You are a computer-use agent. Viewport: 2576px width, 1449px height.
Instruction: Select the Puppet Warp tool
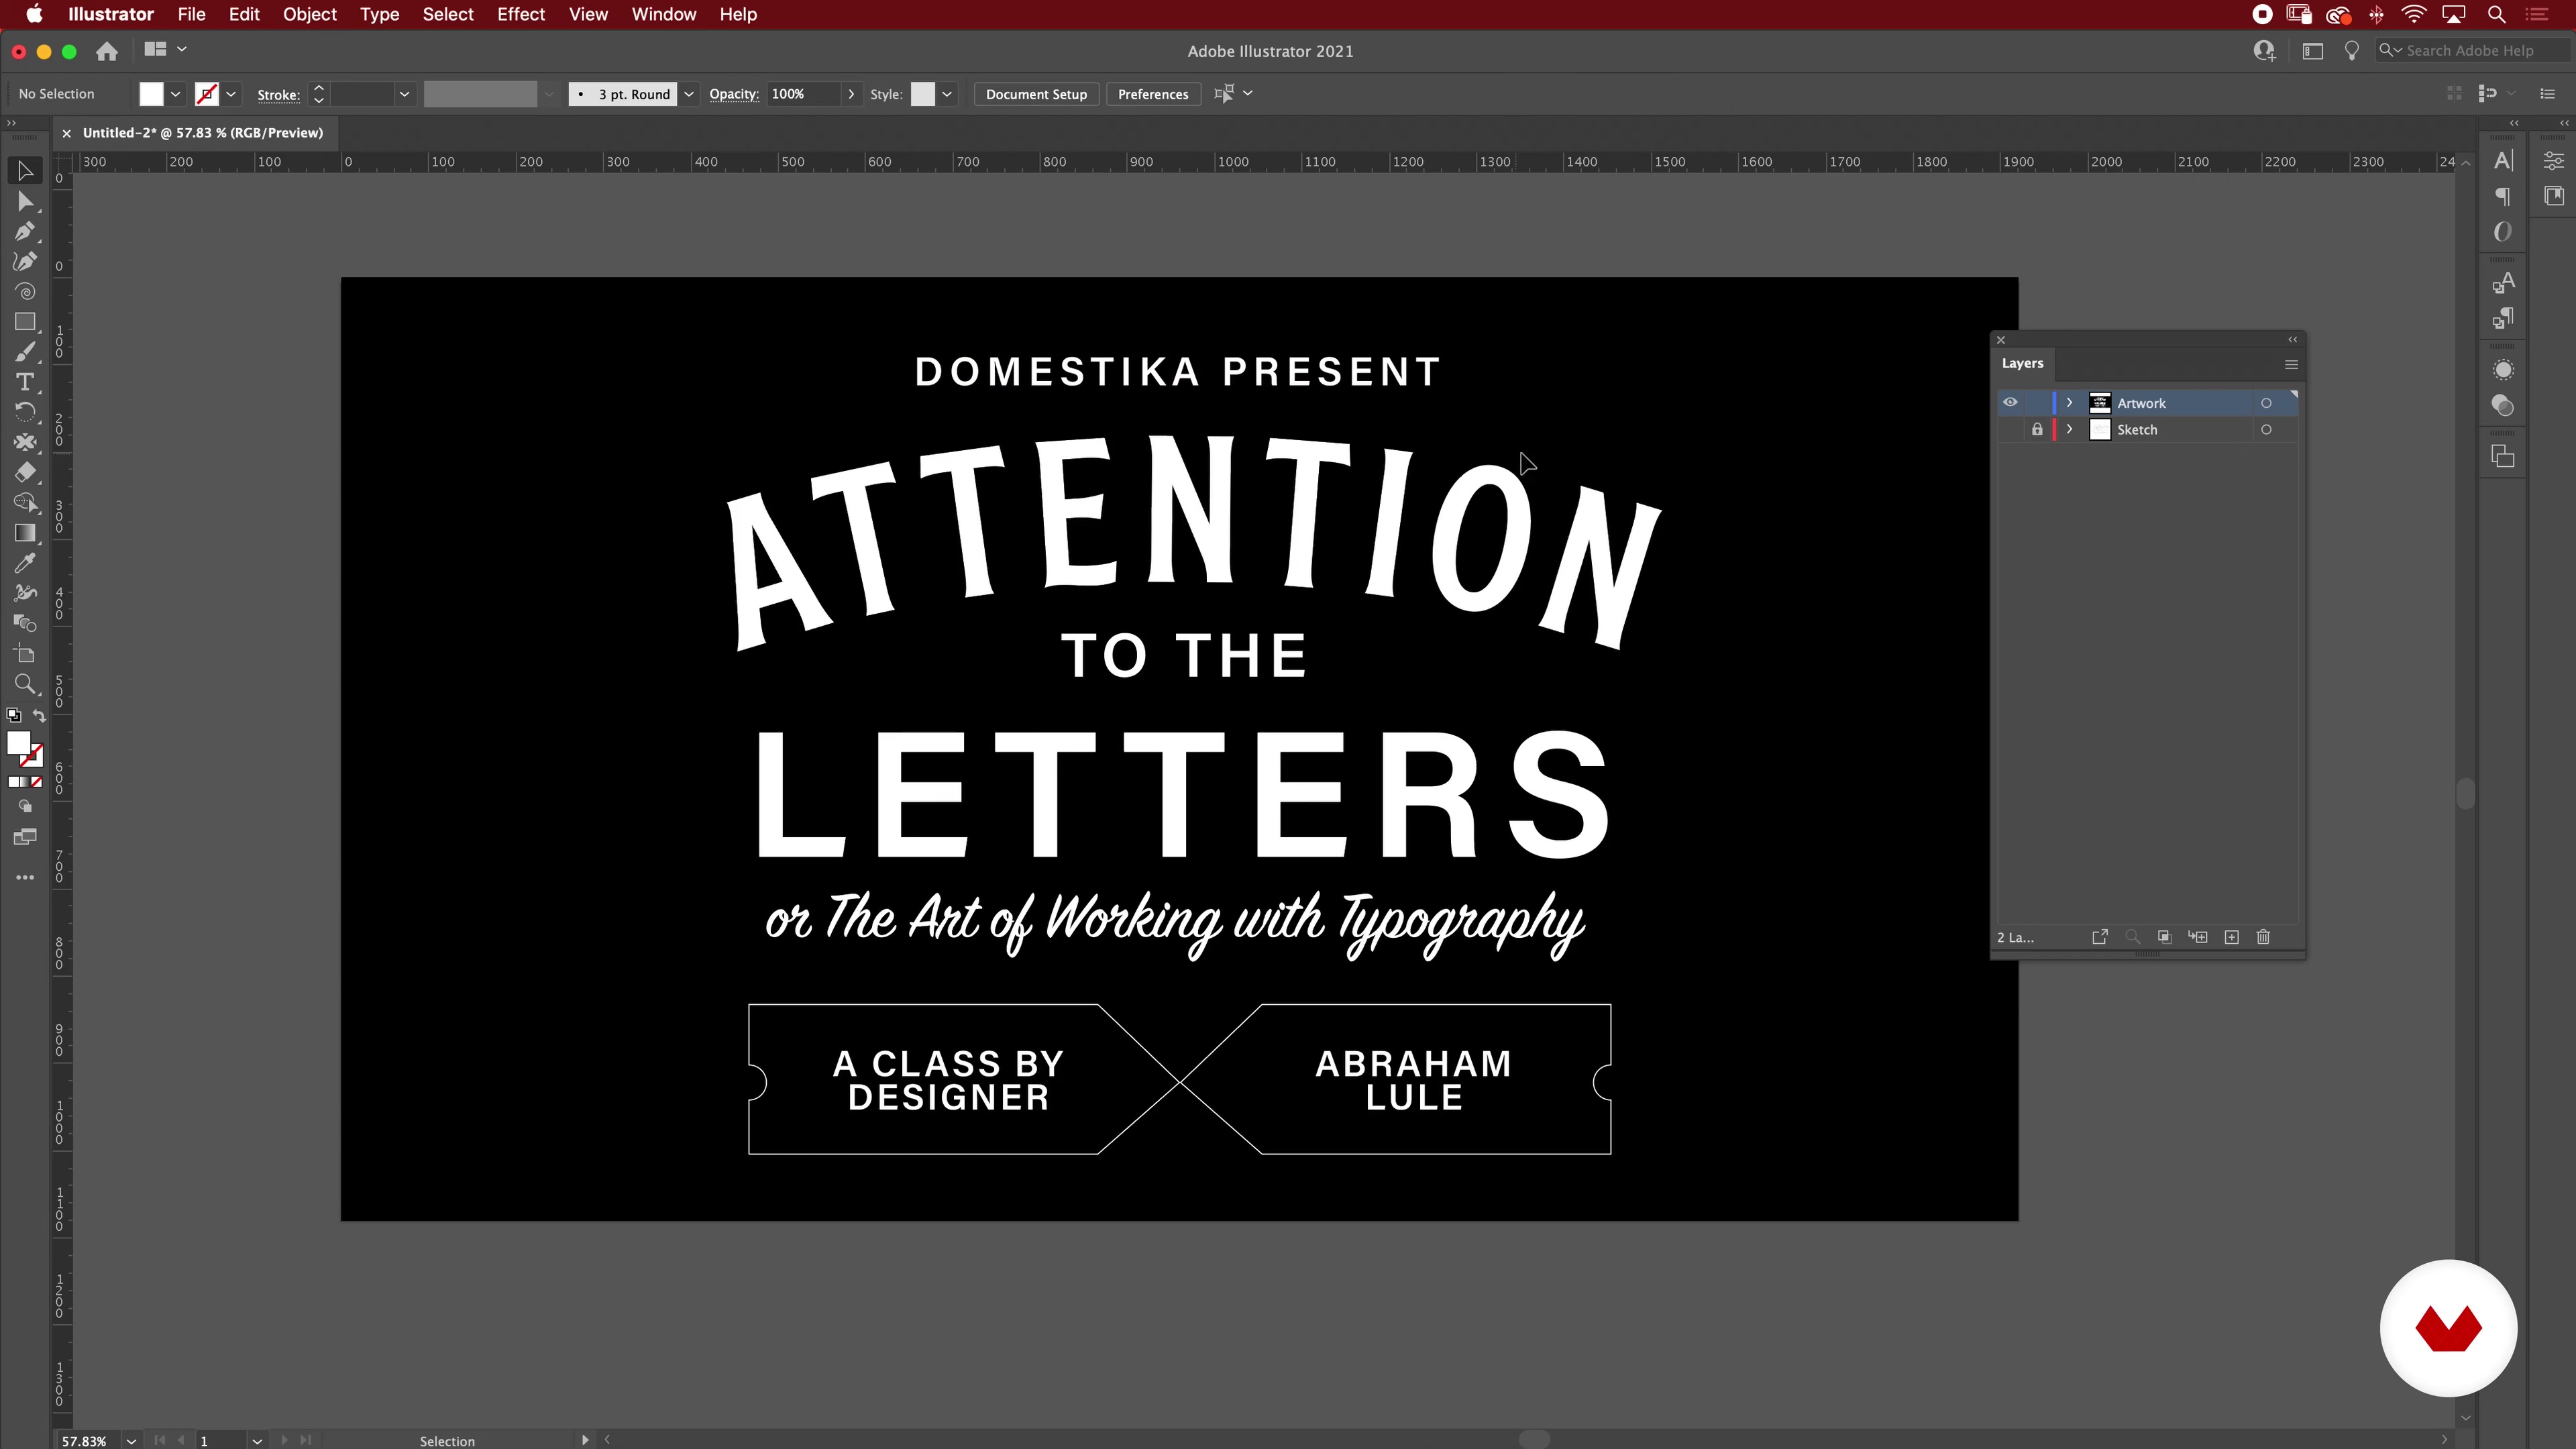click(25, 442)
